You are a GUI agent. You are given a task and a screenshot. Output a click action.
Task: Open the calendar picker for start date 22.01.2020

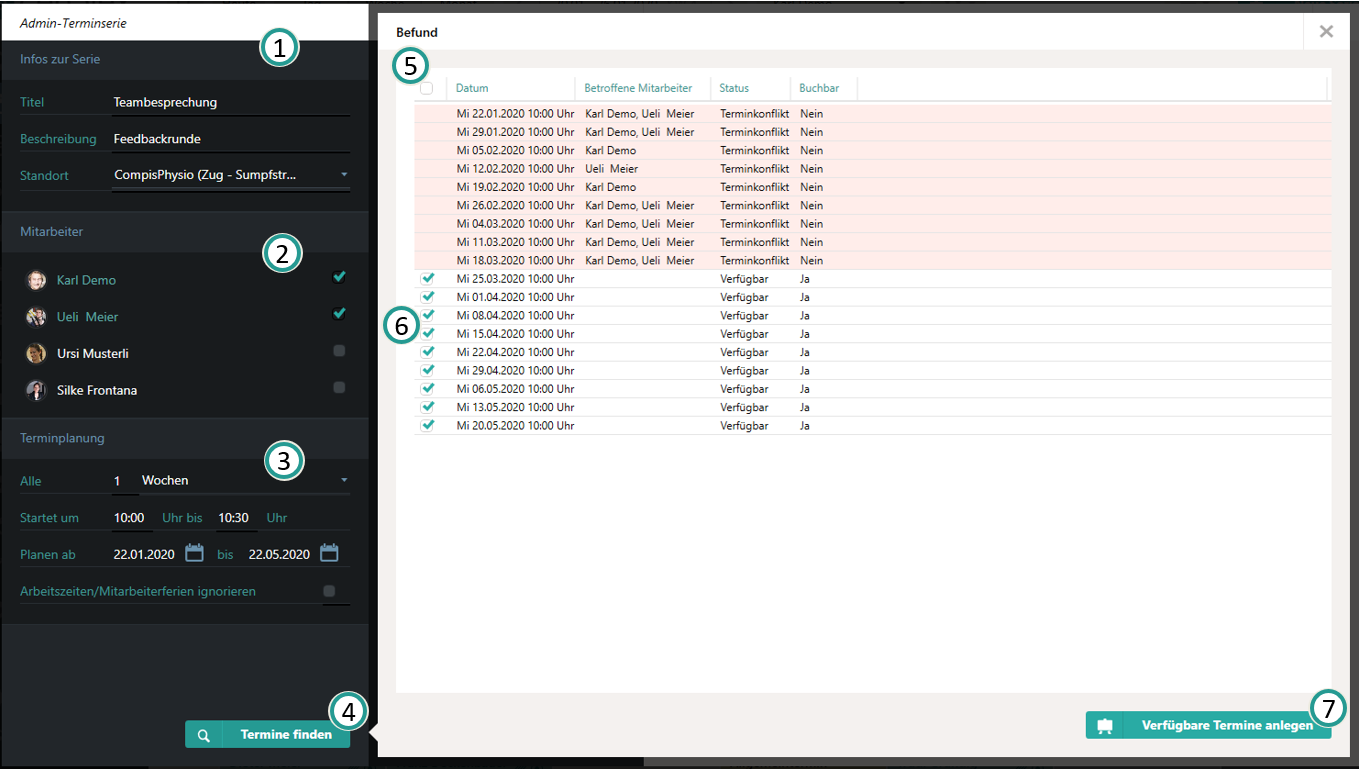click(x=195, y=553)
